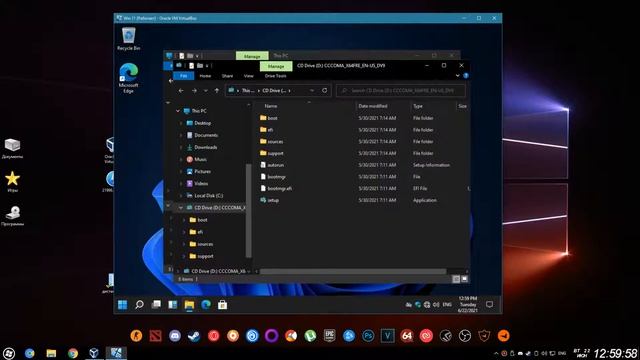This screenshot has width=640, height=360.
Task: Click the Manage tab of the front Explorer window
Action: pos(276,66)
